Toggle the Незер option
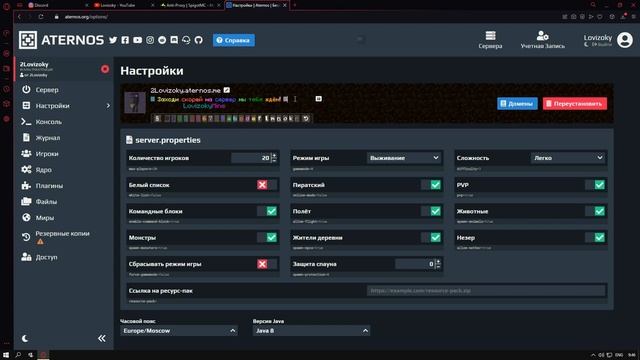The height and width of the screenshot is (360, 640). [595, 238]
